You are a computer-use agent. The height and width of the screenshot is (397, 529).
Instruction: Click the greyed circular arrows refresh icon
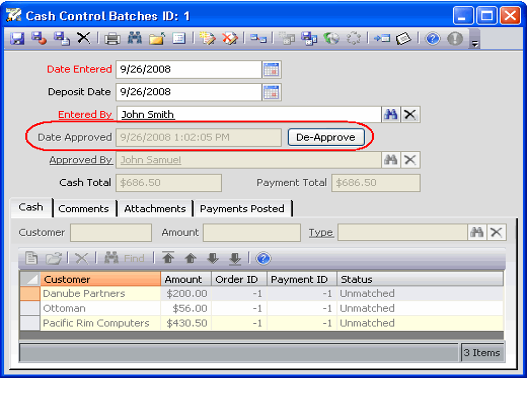pyautogui.click(x=354, y=38)
